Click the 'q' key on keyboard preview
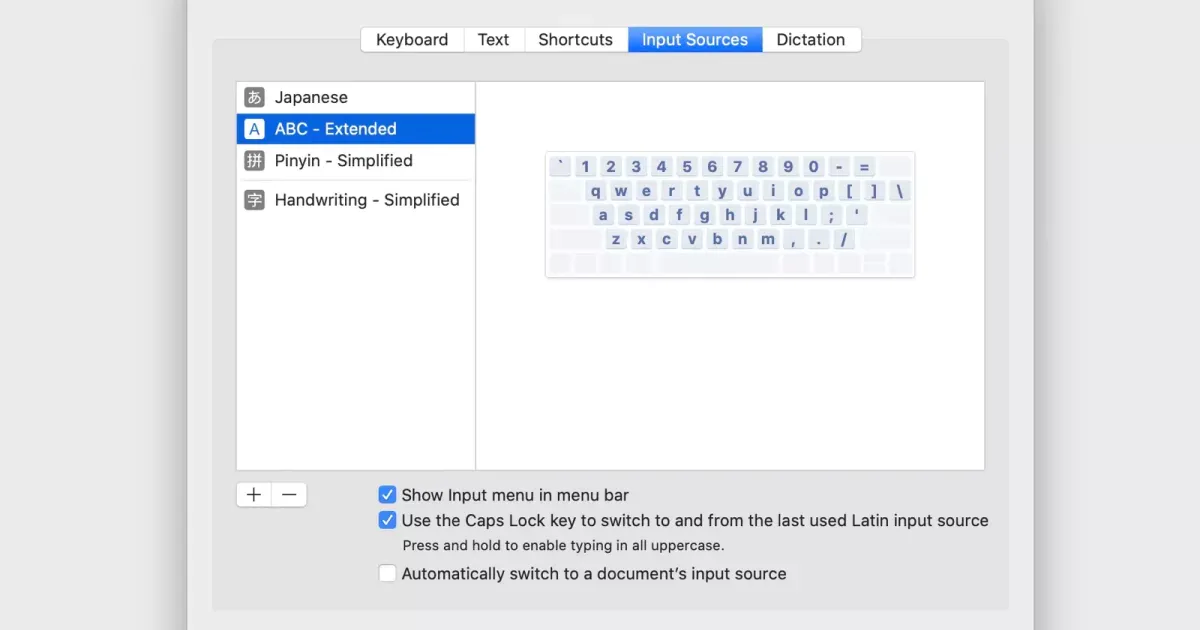Screen dimensions: 1200x630 pos(596,191)
